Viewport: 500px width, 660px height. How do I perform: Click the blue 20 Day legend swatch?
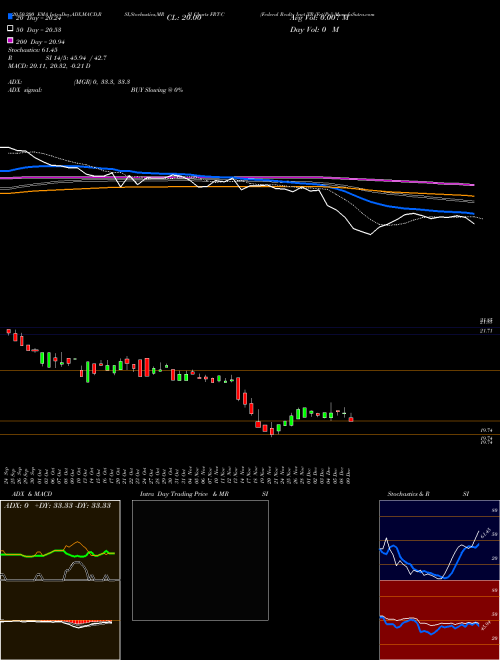(10, 17)
